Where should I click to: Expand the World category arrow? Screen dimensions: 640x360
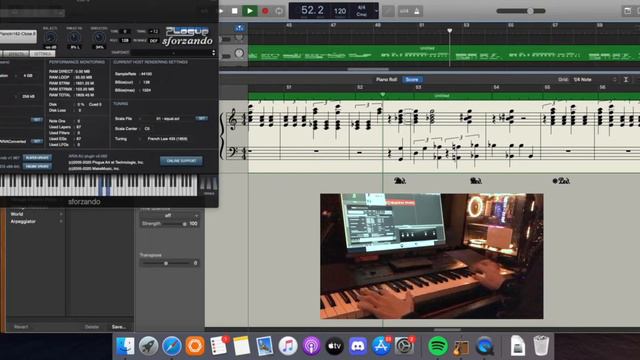[61, 214]
